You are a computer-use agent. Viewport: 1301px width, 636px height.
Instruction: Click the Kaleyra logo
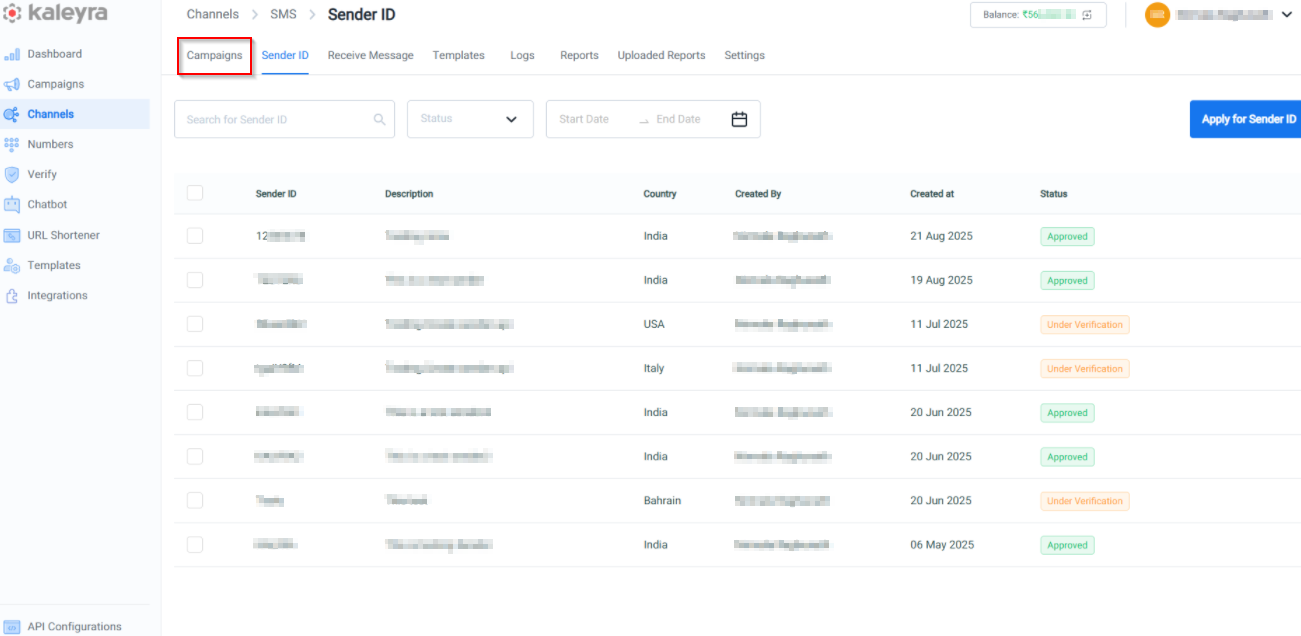(55, 14)
